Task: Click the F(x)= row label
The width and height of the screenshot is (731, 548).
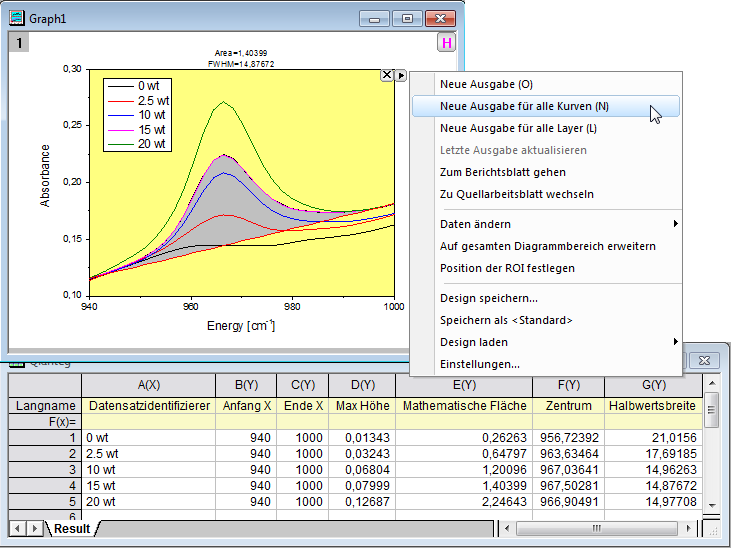Action: coord(45,422)
